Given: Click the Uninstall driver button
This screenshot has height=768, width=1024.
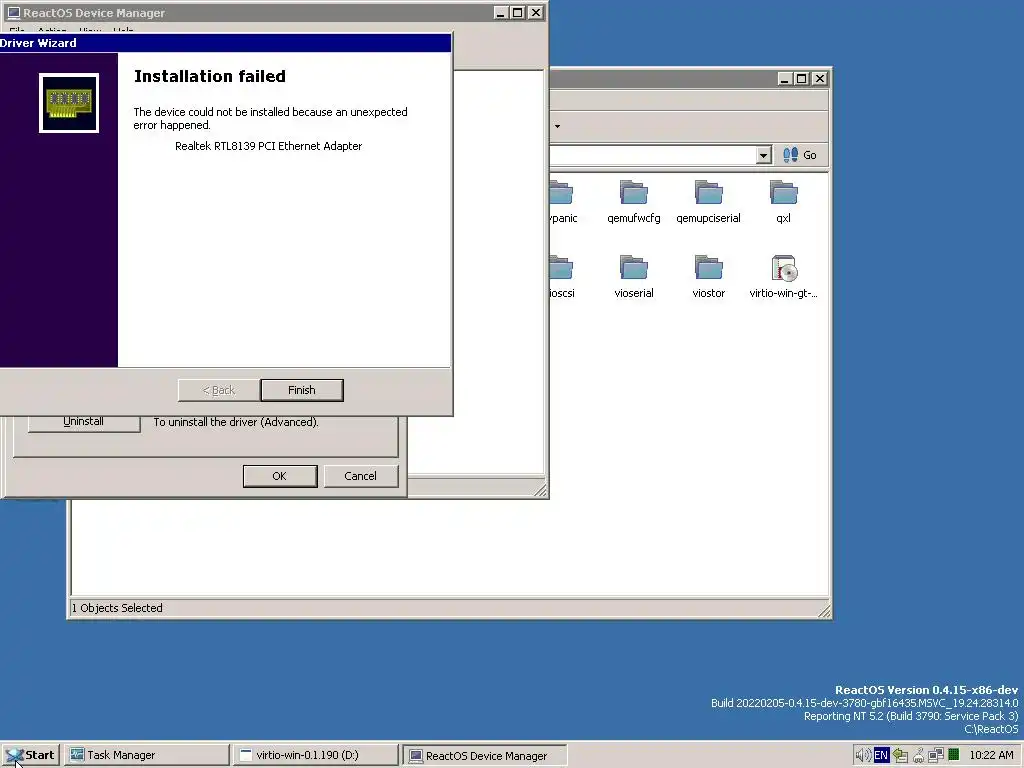Looking at the screenshot, I should tap(84, 422).
